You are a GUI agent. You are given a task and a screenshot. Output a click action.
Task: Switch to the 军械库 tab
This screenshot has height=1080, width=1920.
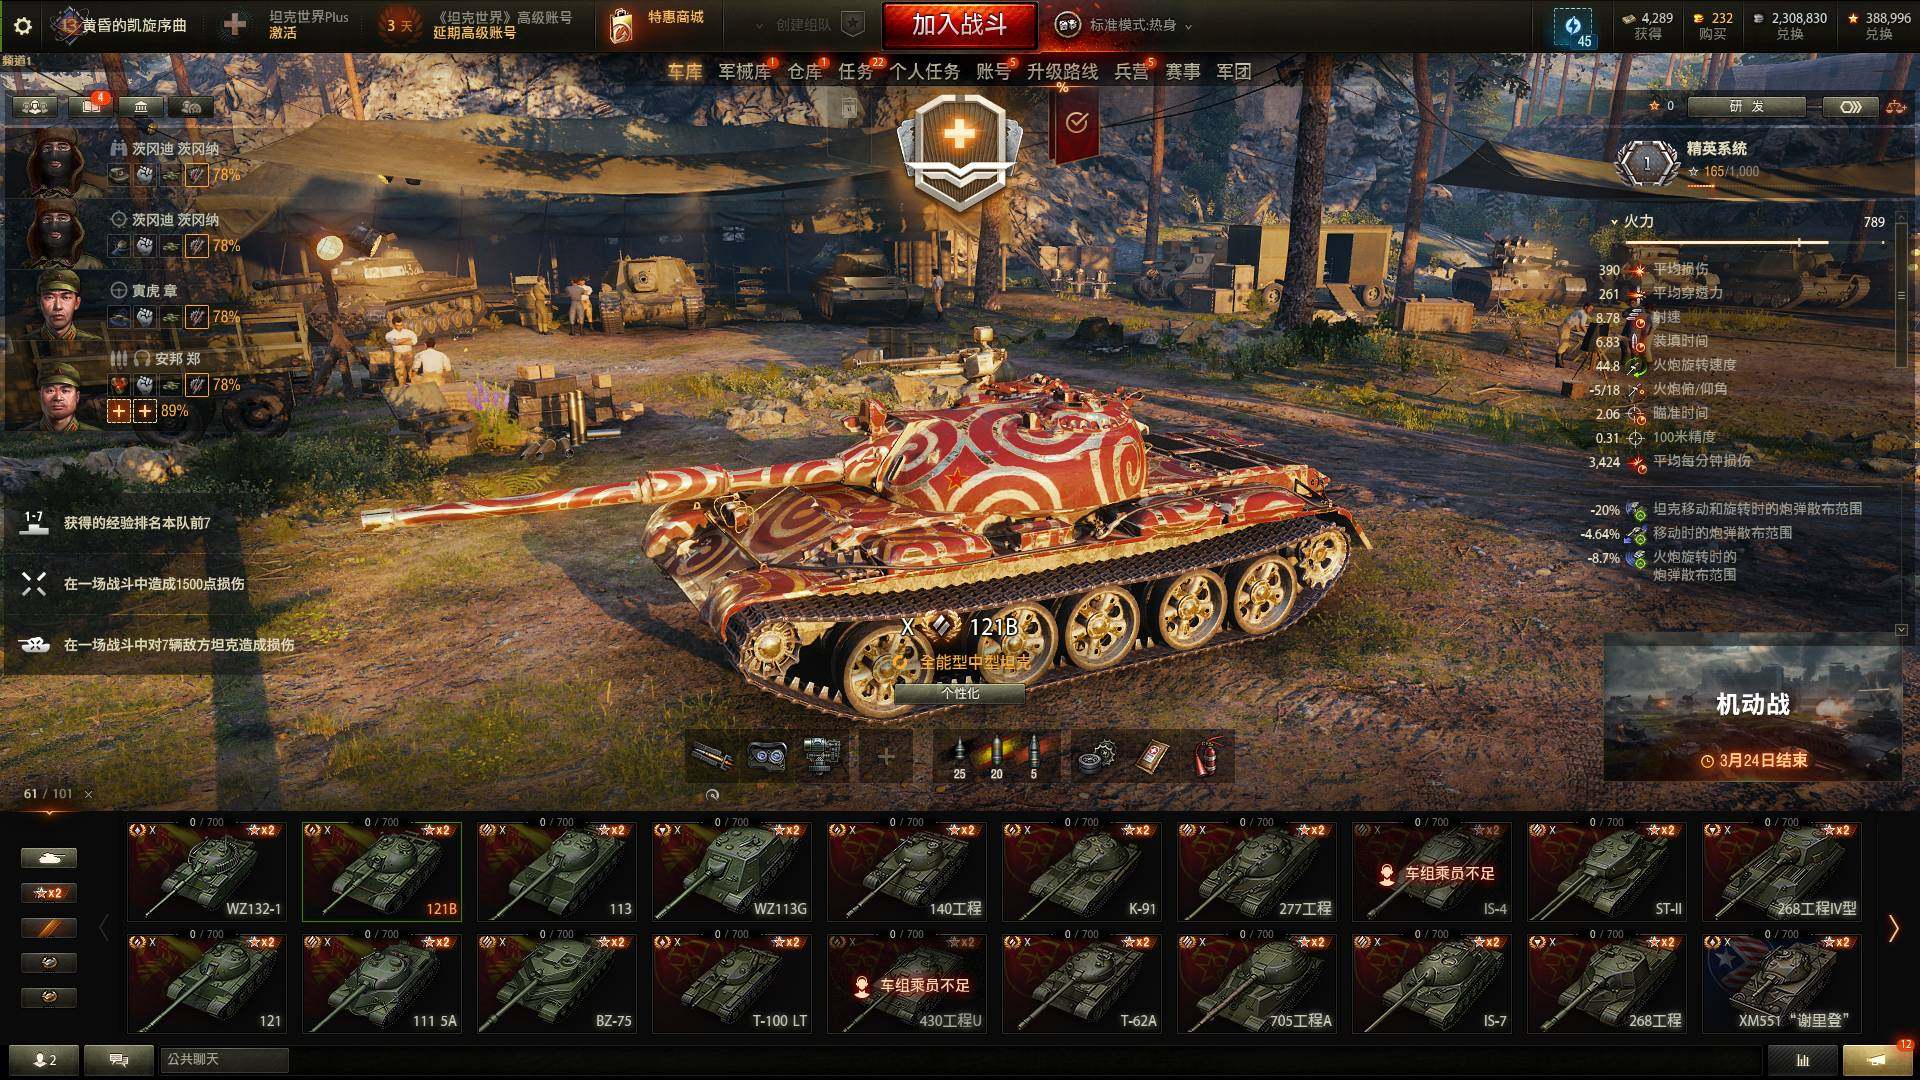click(744, 72)
